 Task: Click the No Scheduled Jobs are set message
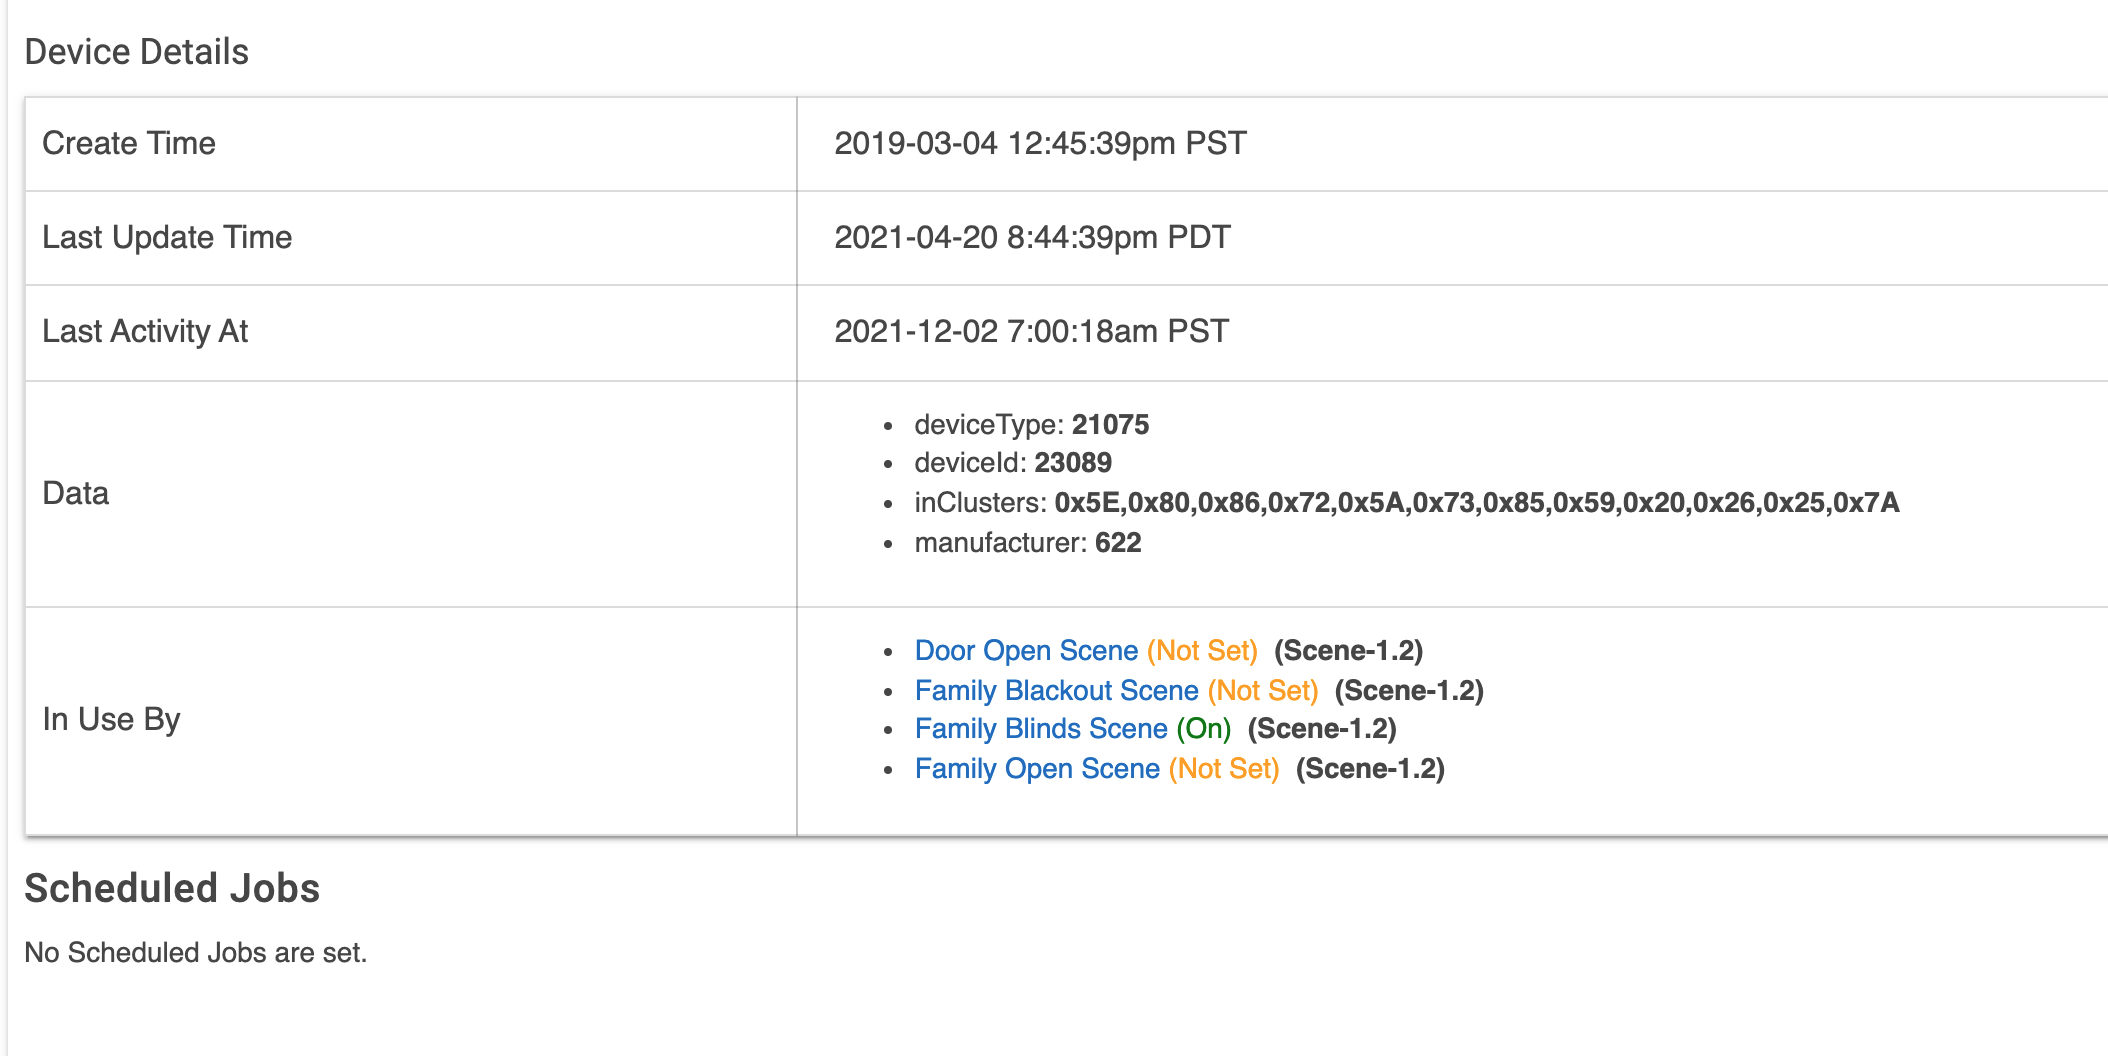coord(196,952)
